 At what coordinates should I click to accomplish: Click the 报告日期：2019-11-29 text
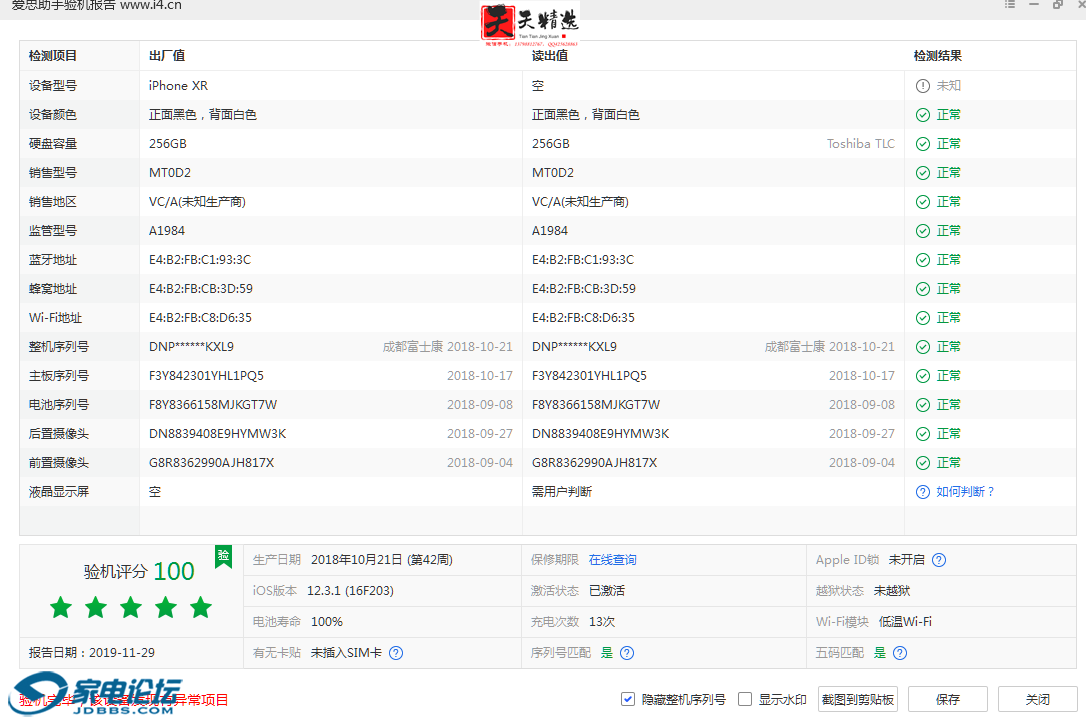[91, 653]
